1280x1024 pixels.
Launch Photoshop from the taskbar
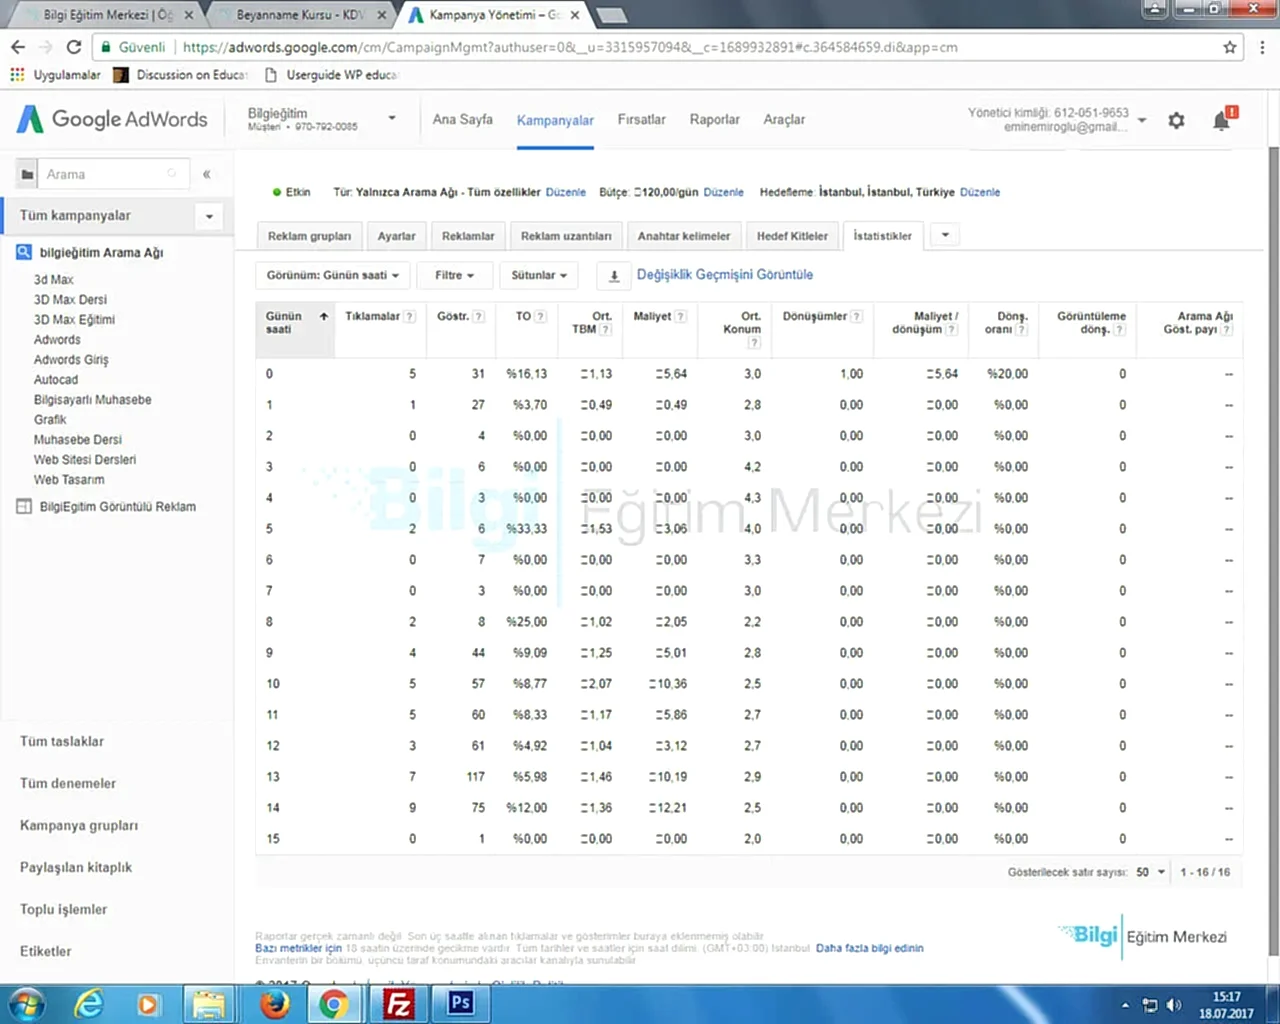[x=461, y=1003]
